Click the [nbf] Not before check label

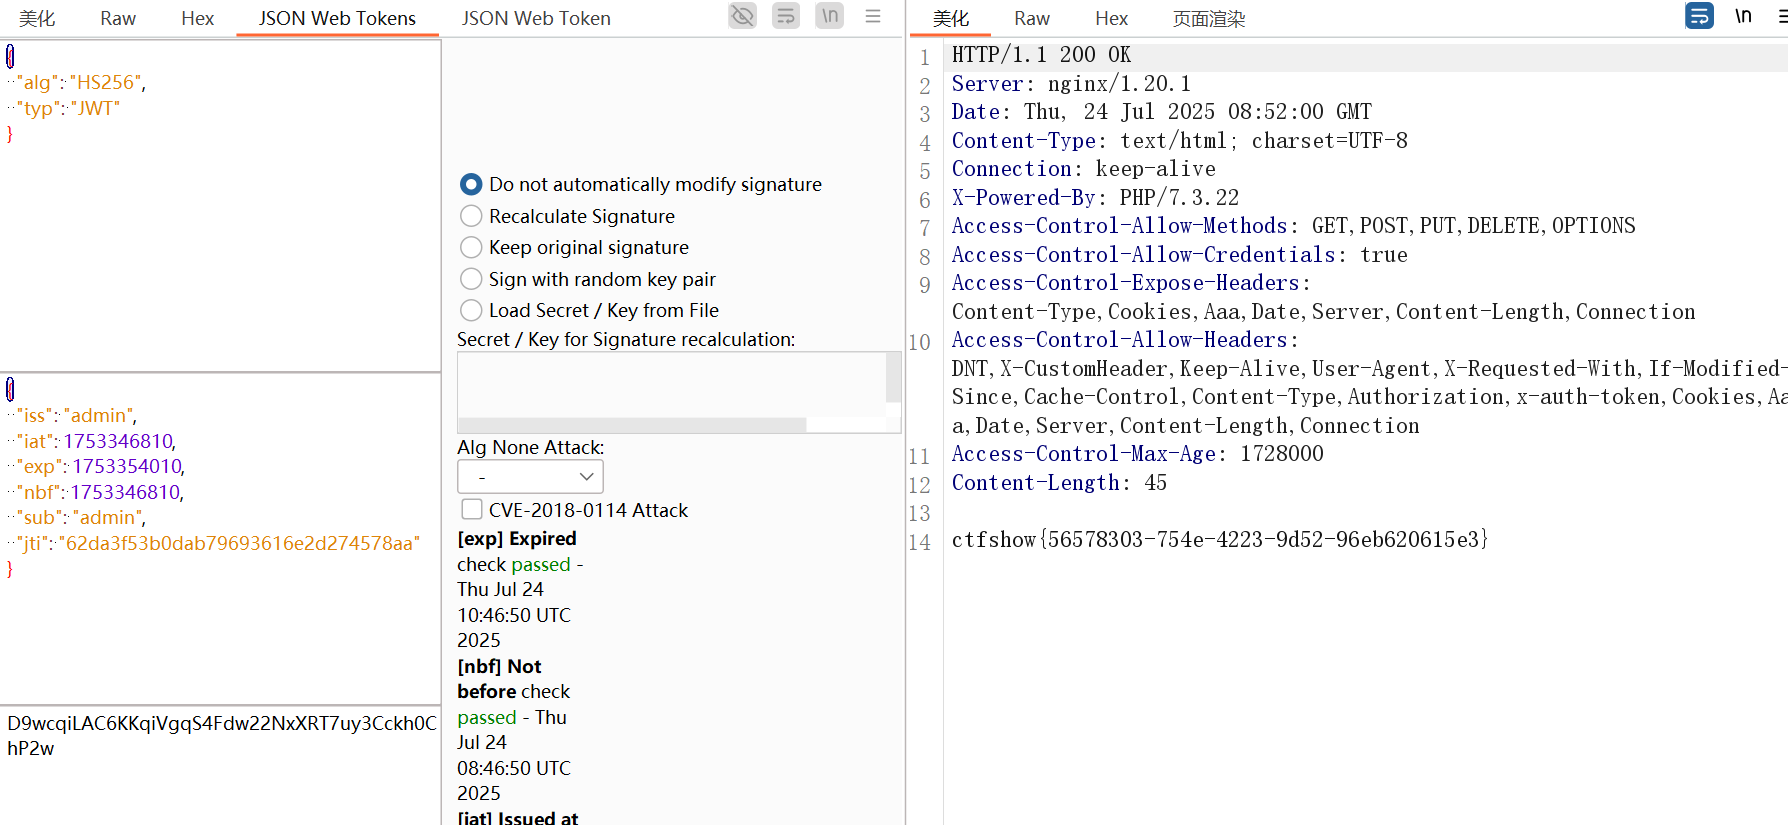[x=514, y=679]
